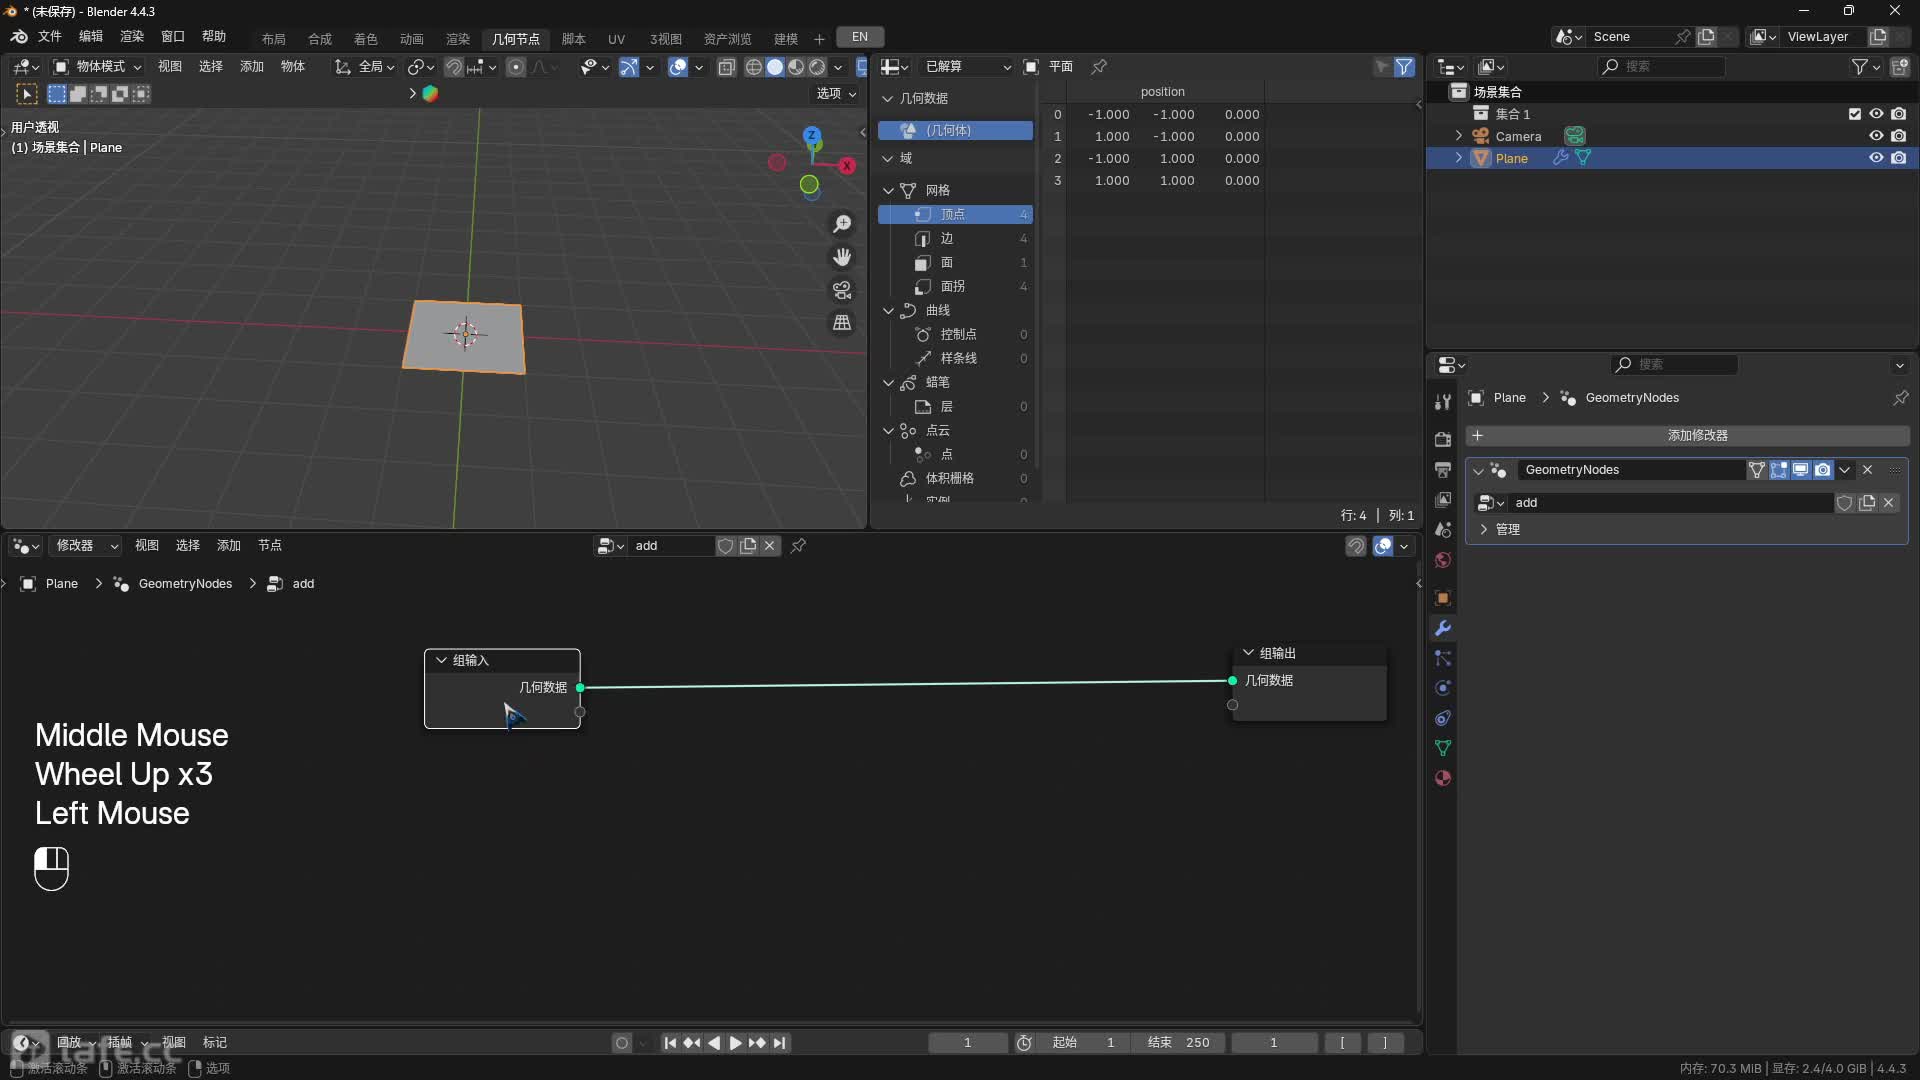Play the animation in reverse
Viewport: 1920px width, 1080px height.
pyautogui.click(x=714, y=1043)
